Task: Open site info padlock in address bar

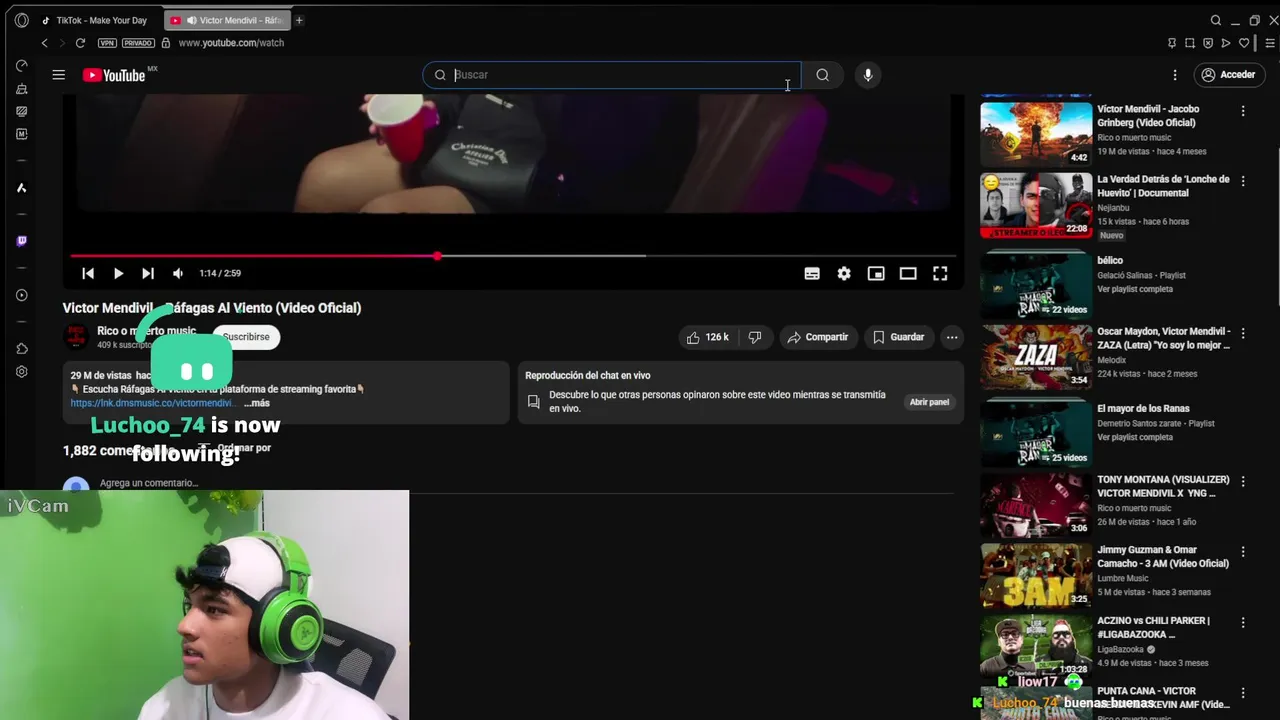Action: (165, 43)
